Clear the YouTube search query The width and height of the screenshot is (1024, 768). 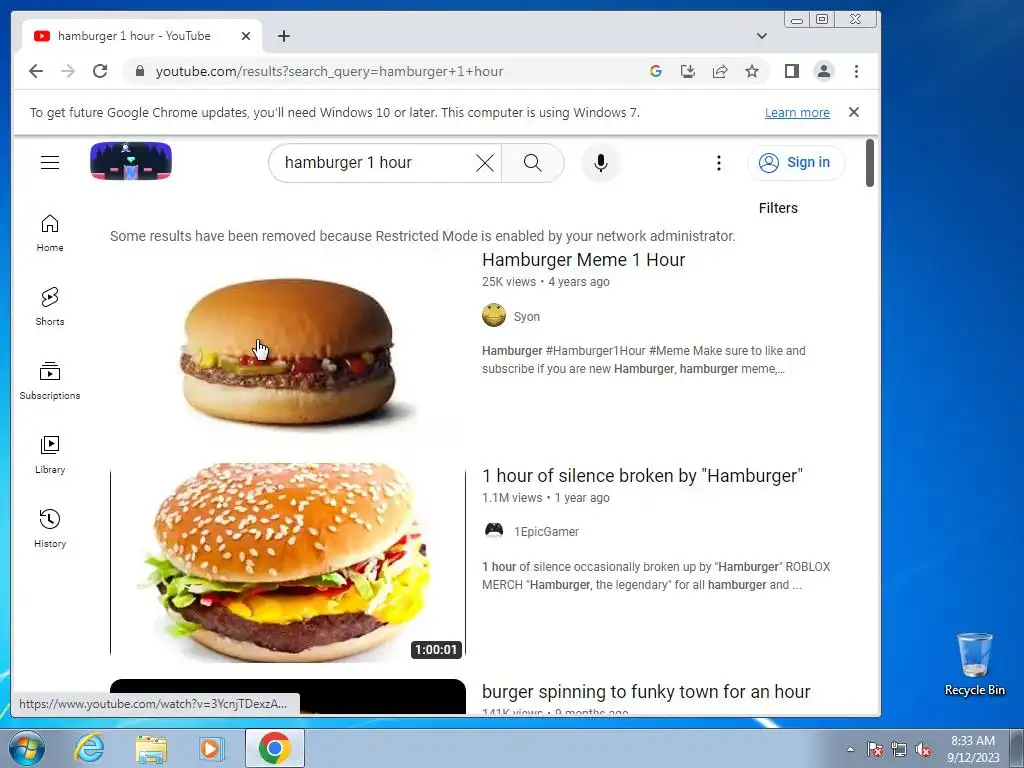tap(485, 163)
